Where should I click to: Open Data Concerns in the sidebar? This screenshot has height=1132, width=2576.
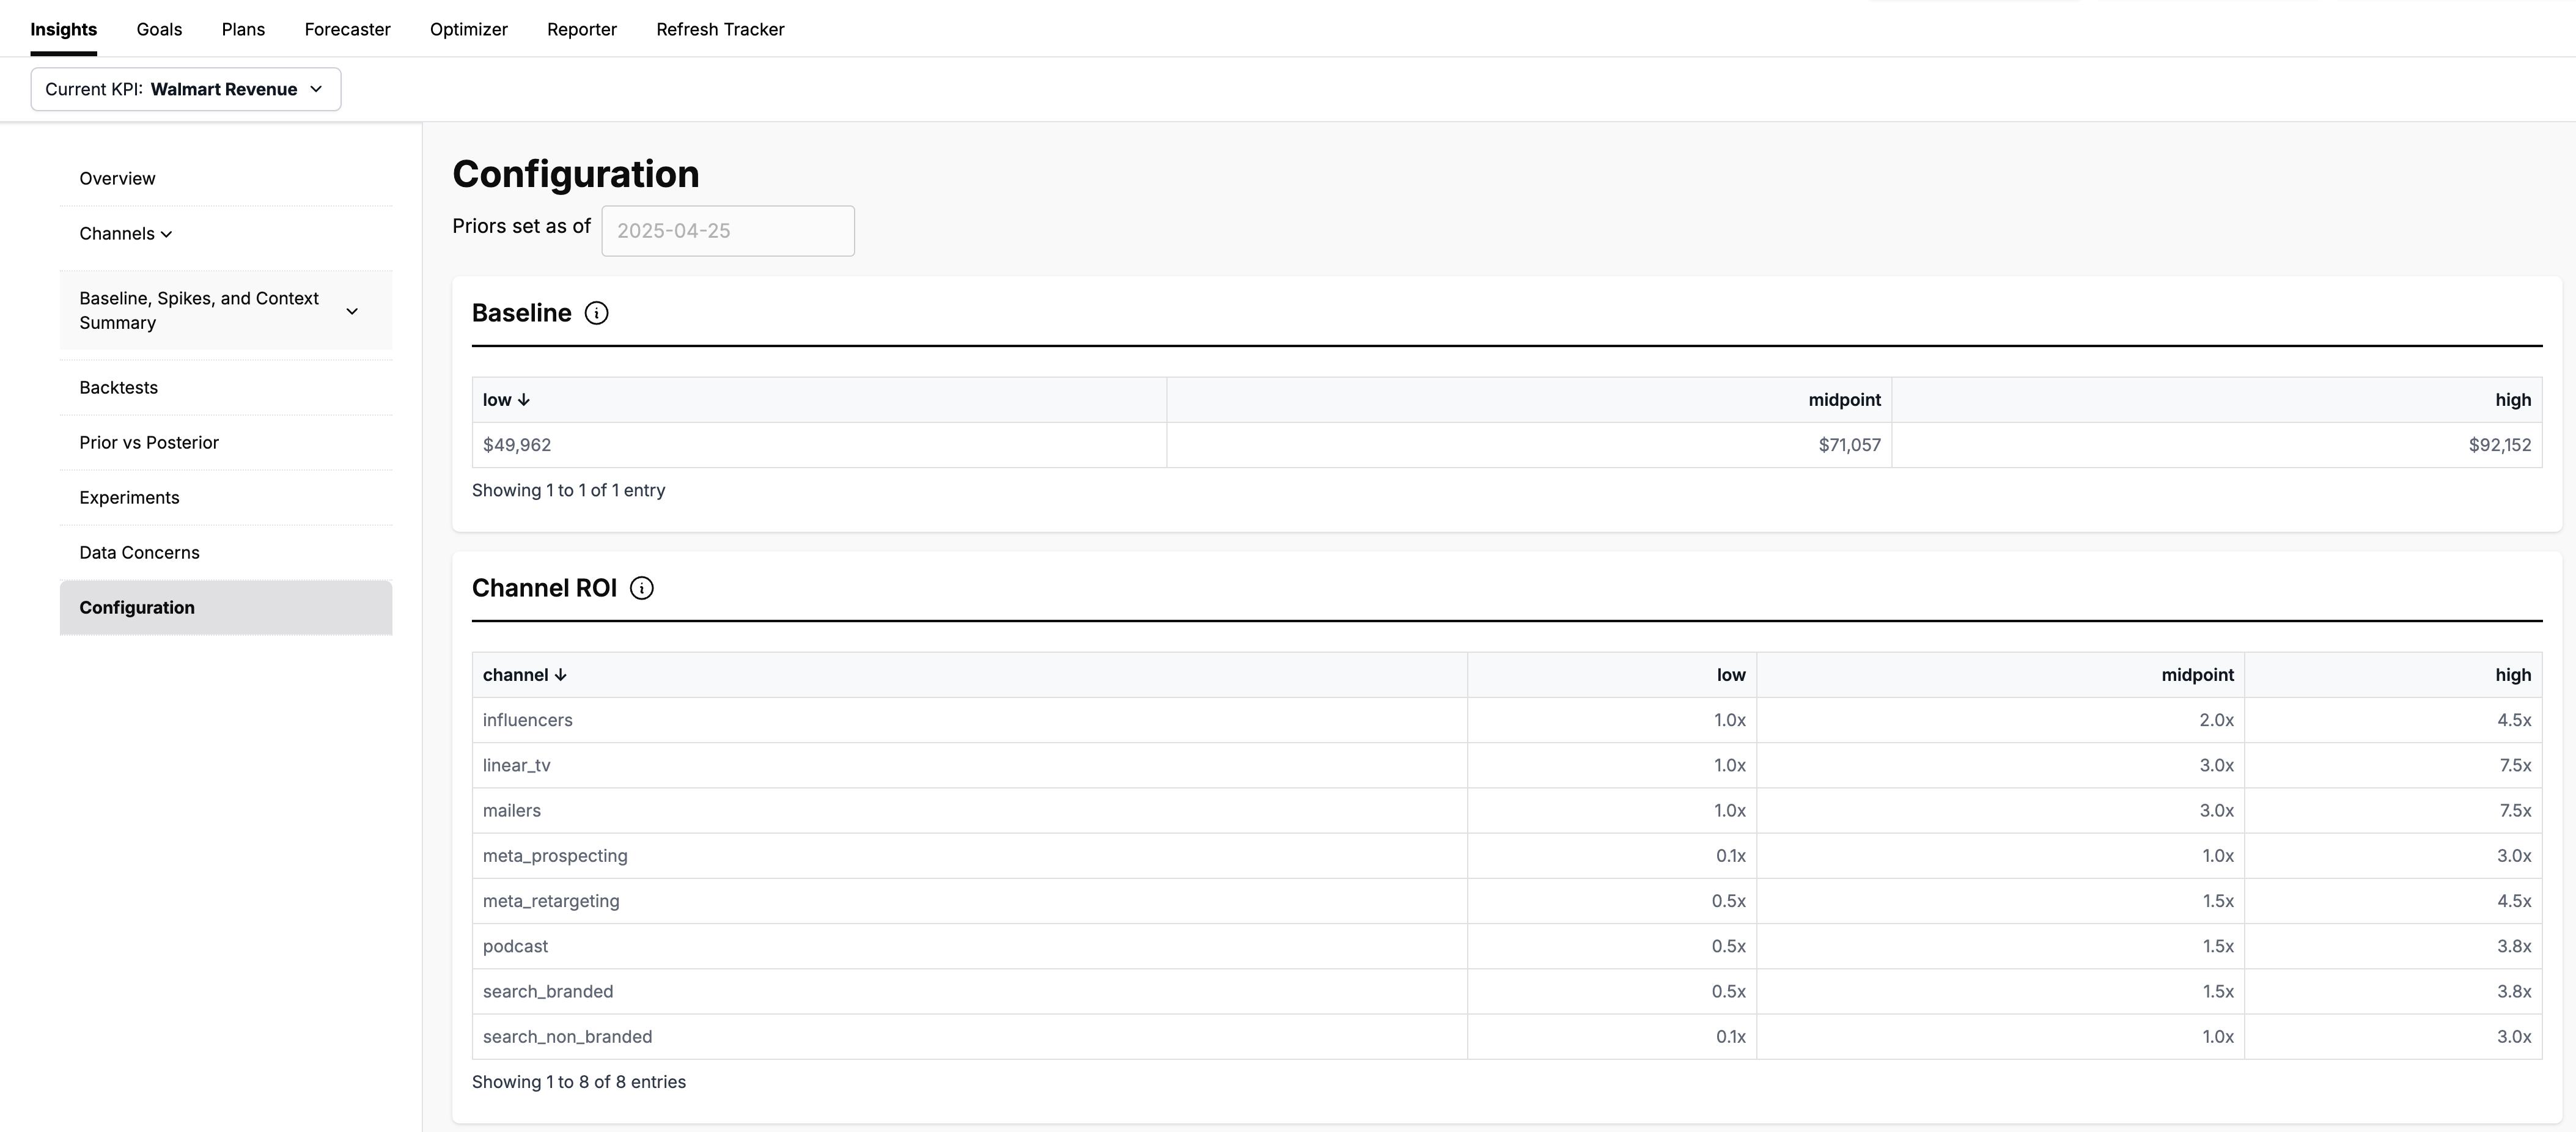[x=140, y=553]
